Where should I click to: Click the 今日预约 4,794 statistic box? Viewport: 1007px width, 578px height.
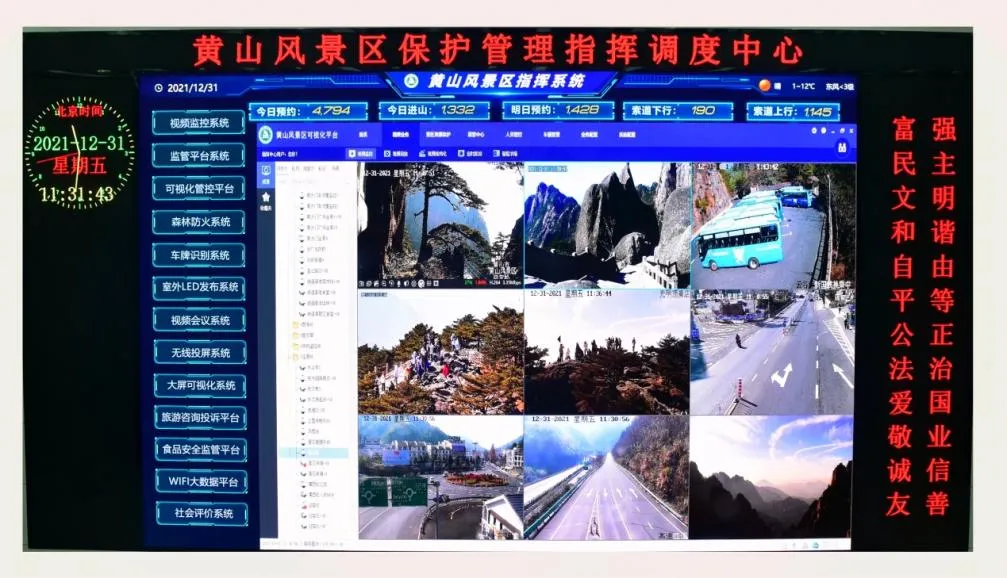(x=308, y=111)
